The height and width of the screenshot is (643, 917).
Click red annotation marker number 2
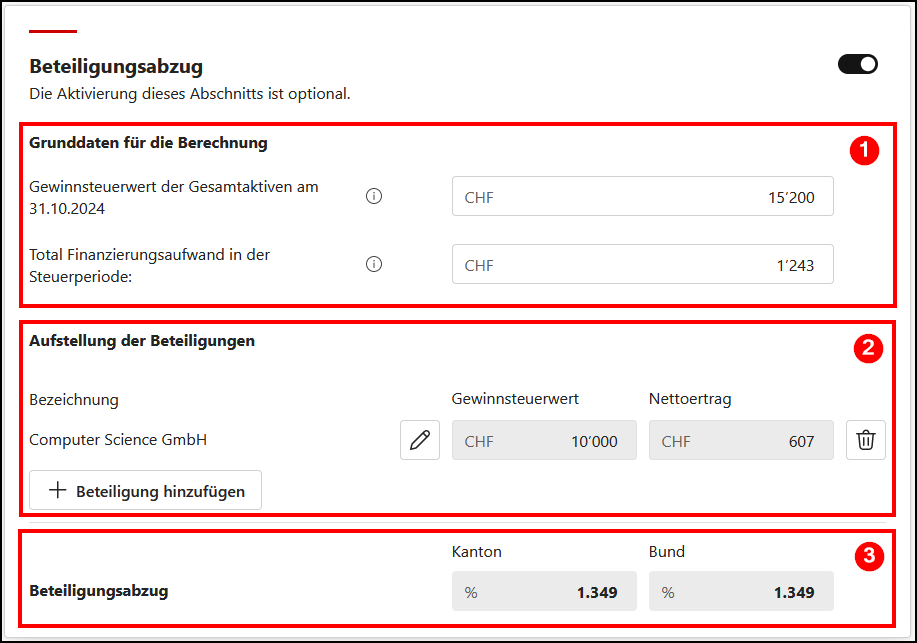point(868,348)
